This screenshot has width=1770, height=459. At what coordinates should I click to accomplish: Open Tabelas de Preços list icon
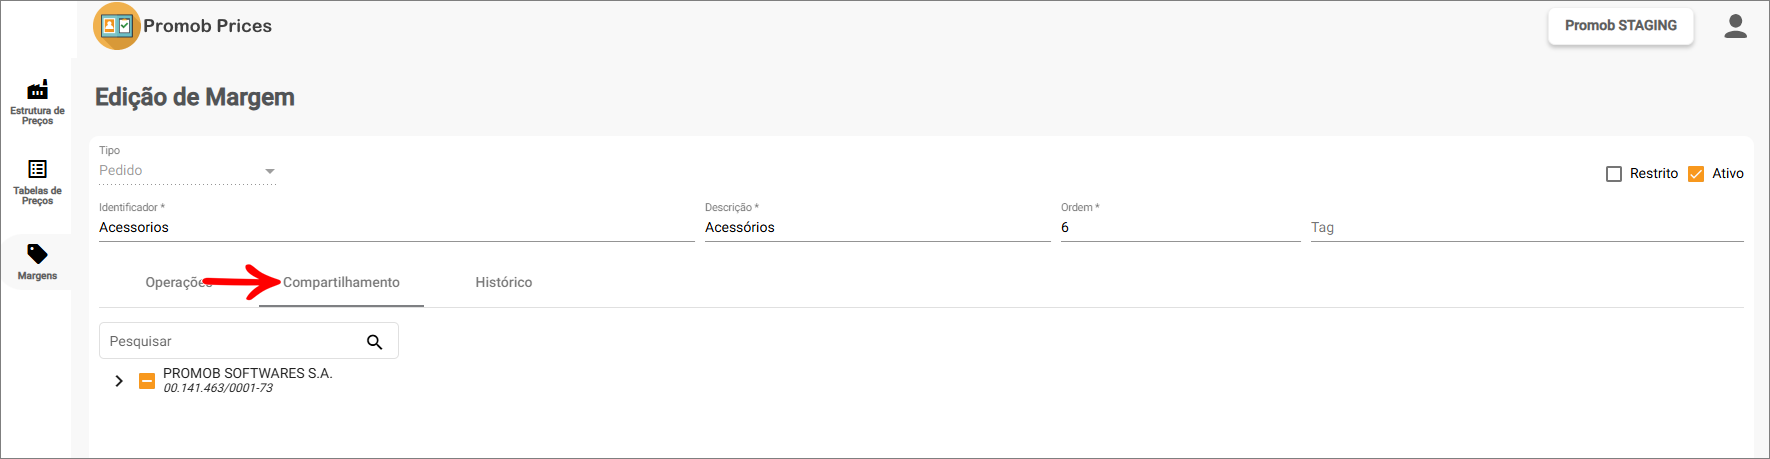[38, 169]
